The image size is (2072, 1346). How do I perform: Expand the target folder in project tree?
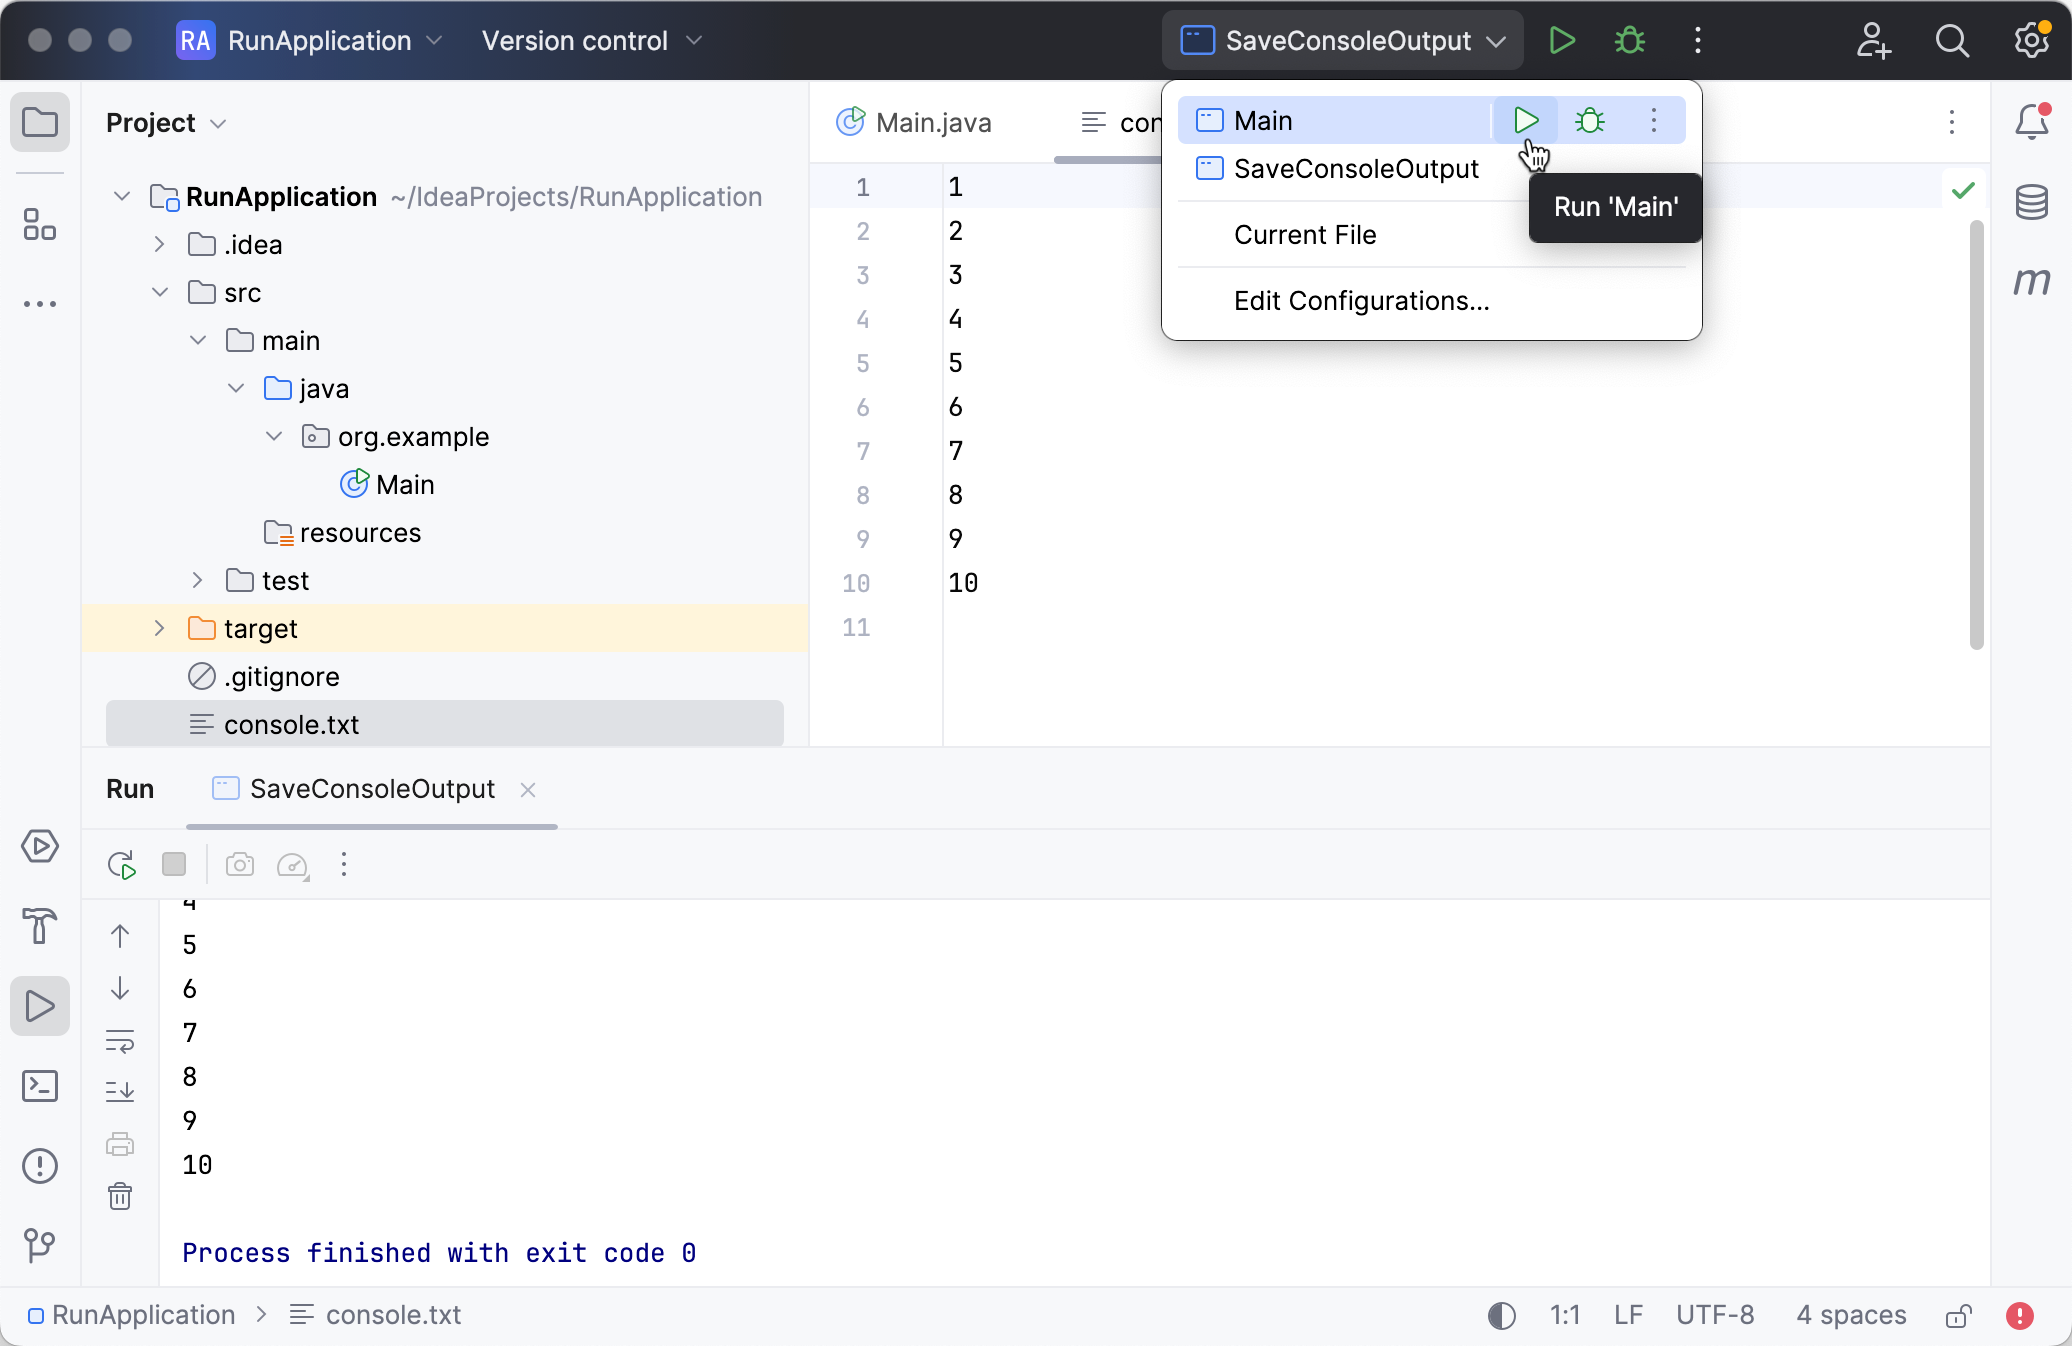[x=162, y=628]
